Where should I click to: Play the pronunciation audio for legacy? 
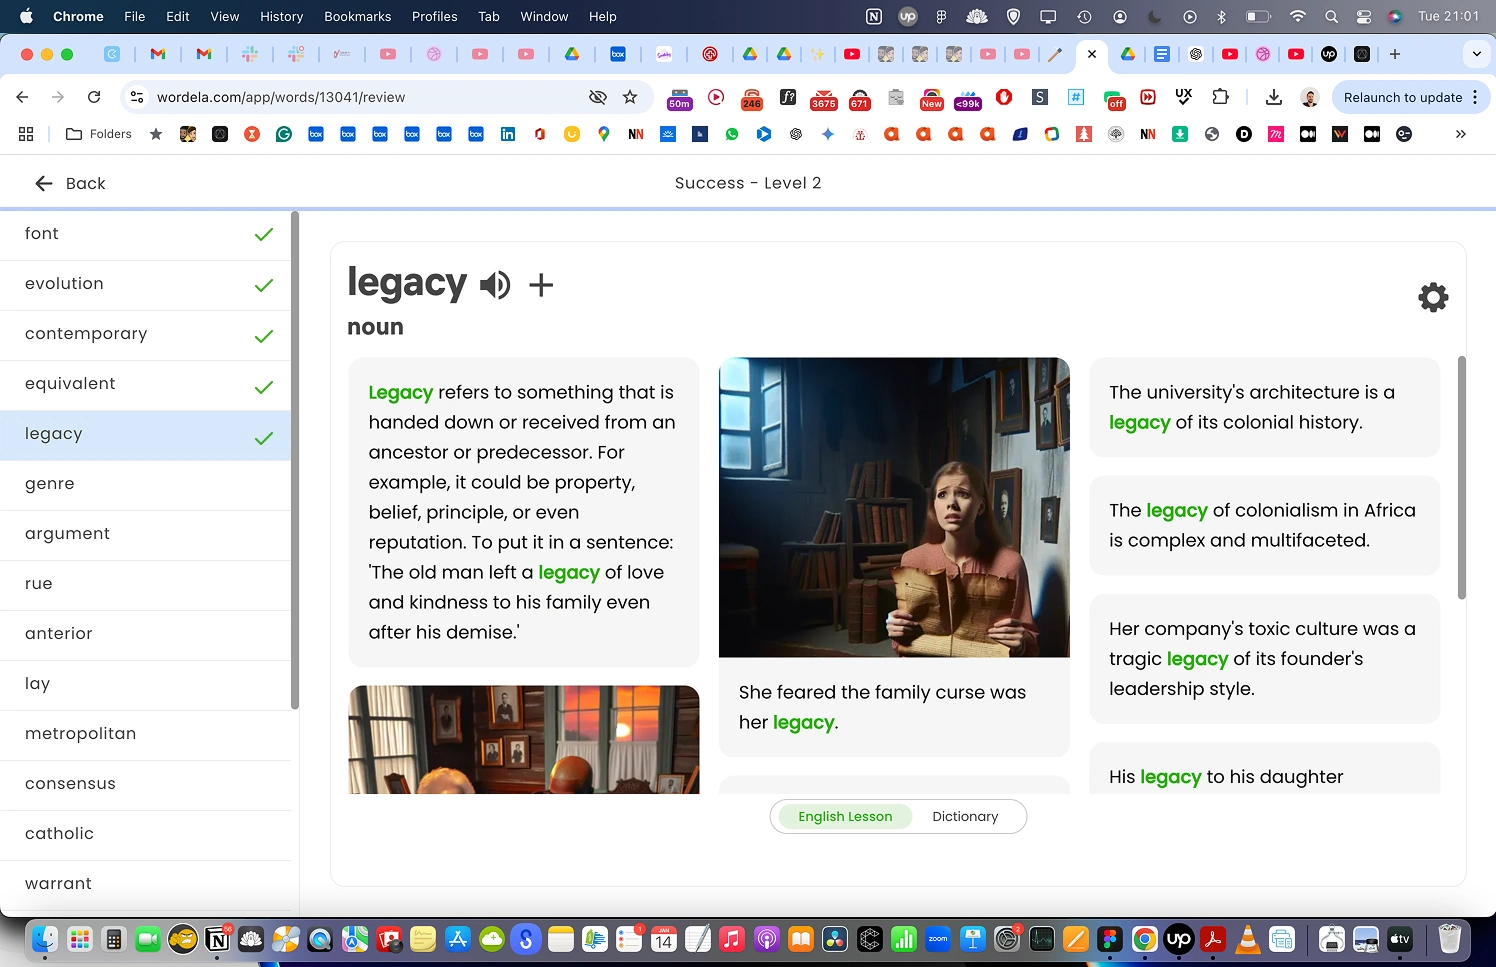click(495, 285)
